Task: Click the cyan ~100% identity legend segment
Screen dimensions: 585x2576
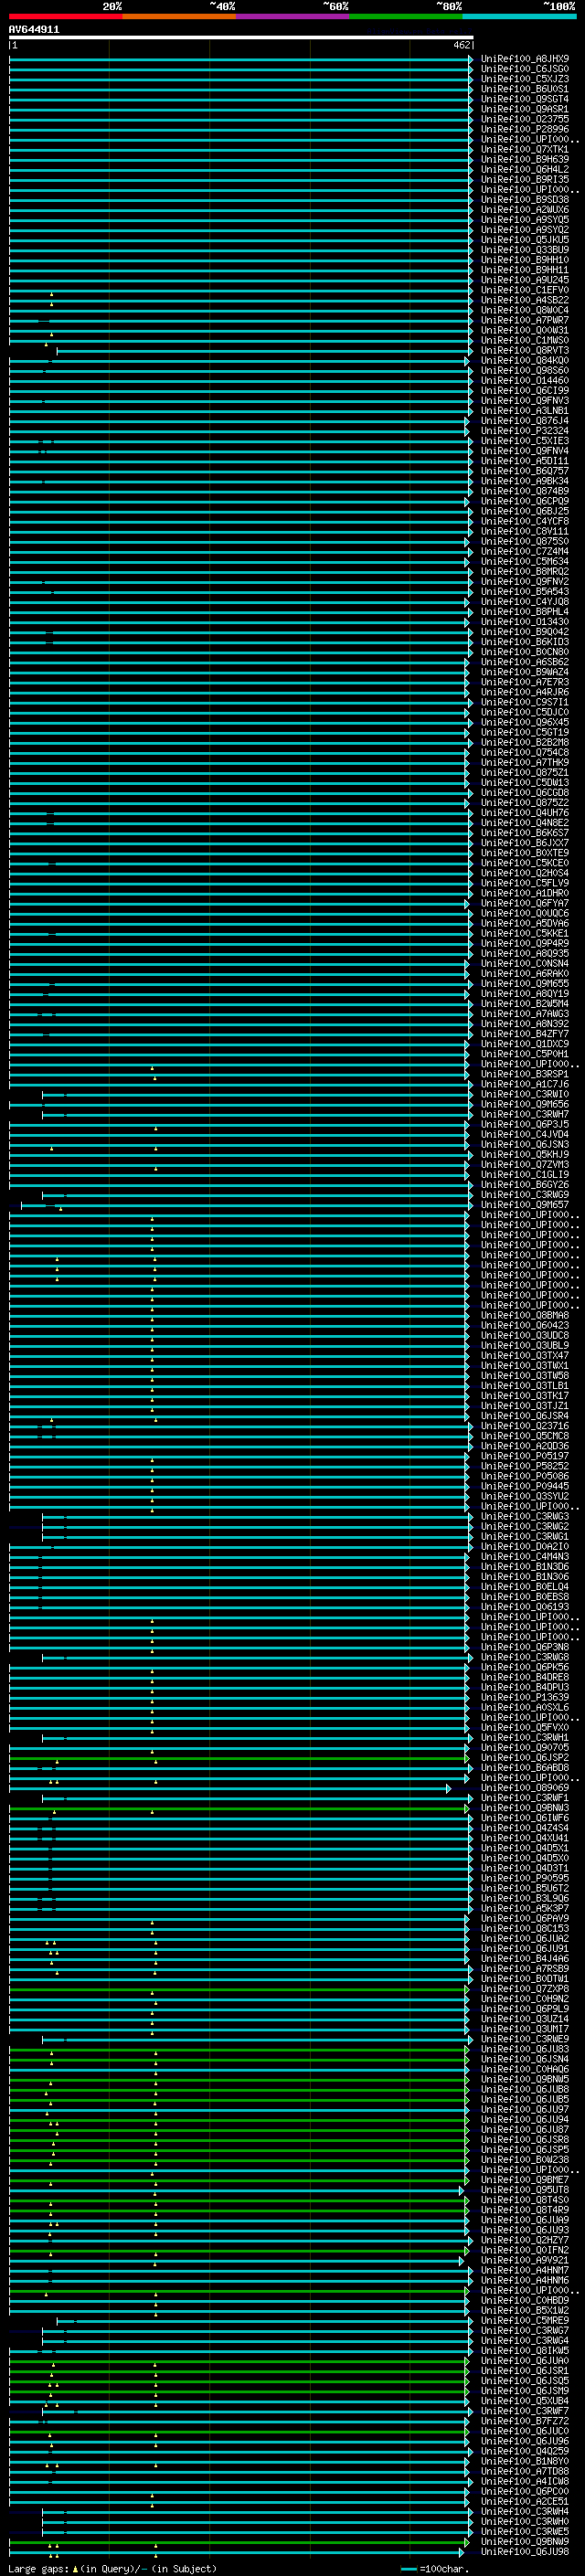Action: tap(519, 16)
